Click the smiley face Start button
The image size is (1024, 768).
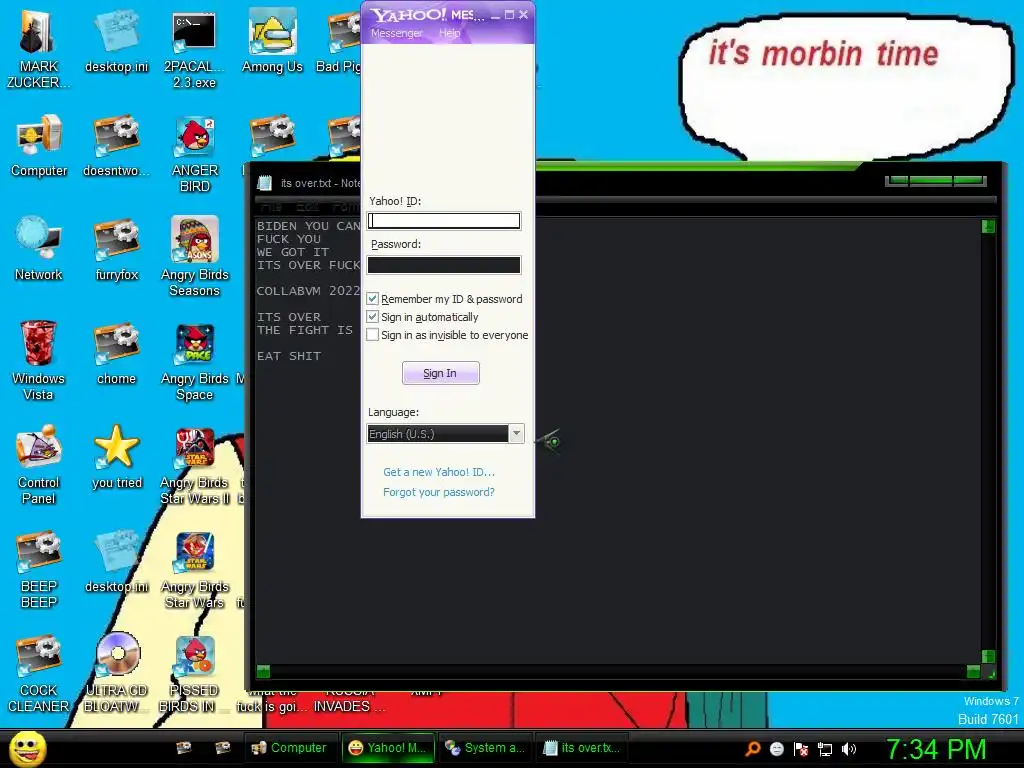coord(28,749)
